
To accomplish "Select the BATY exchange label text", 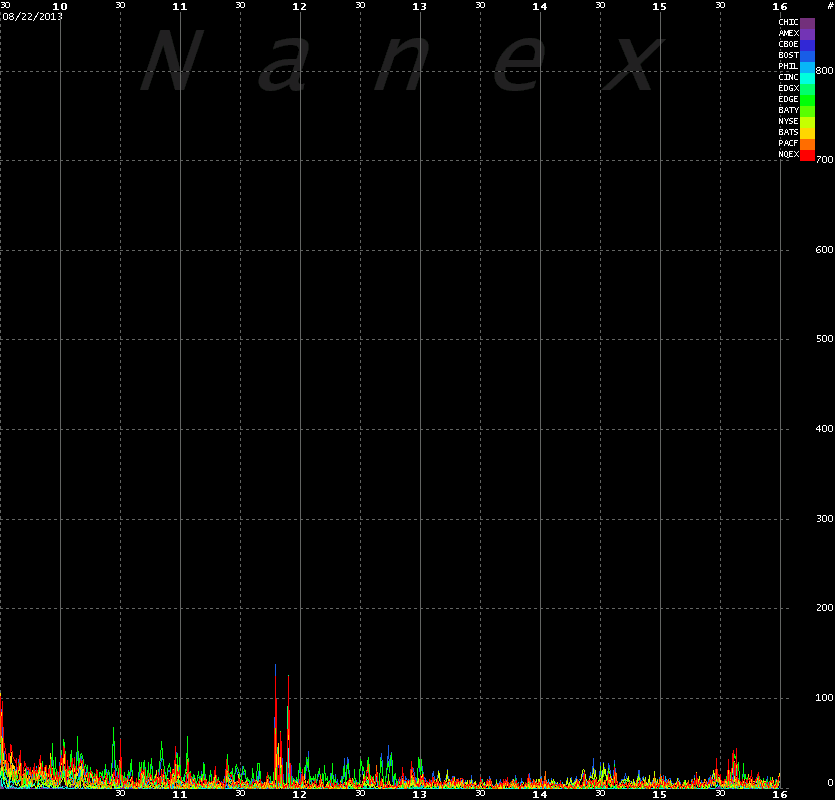I will point(788,110).
